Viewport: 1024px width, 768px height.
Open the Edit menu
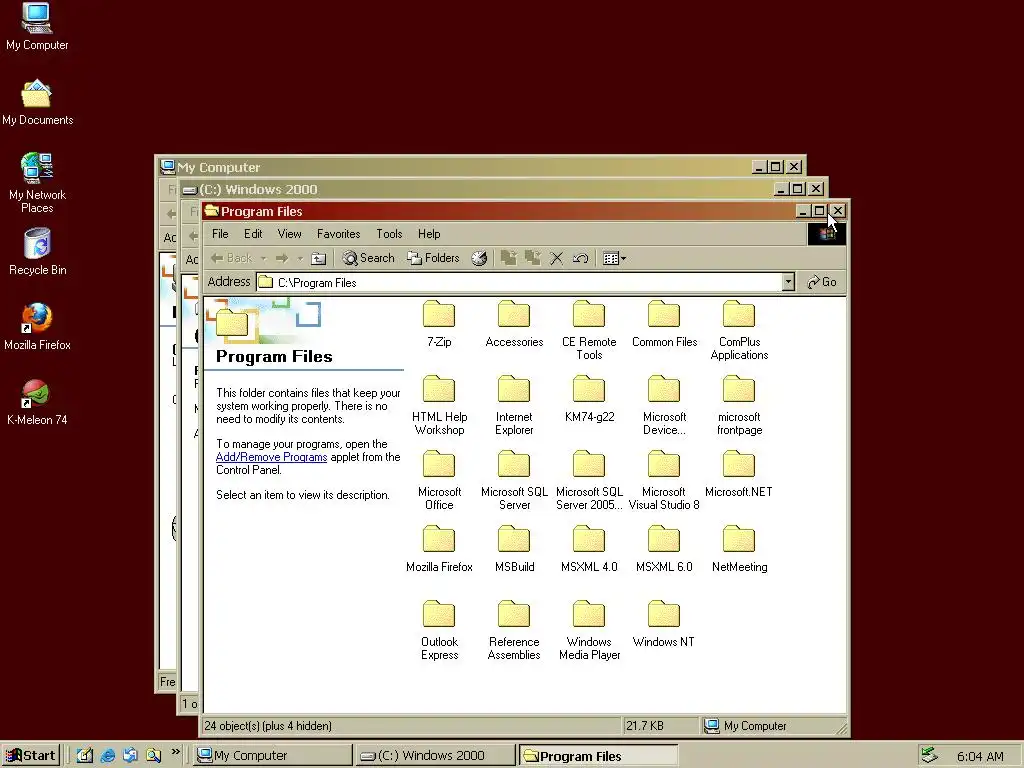coord(253,234)
